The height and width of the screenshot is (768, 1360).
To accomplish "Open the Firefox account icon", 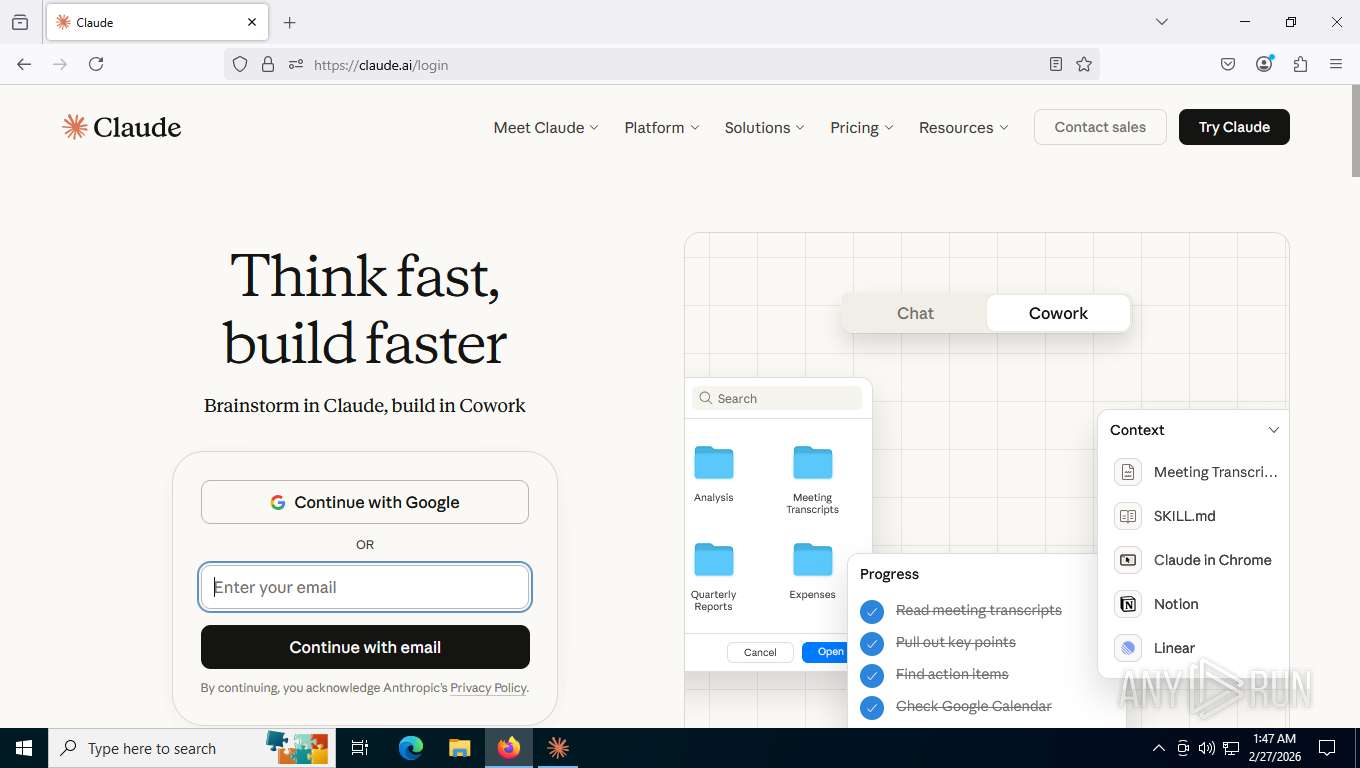I will pyautogui.click(x=1264, y=64).
